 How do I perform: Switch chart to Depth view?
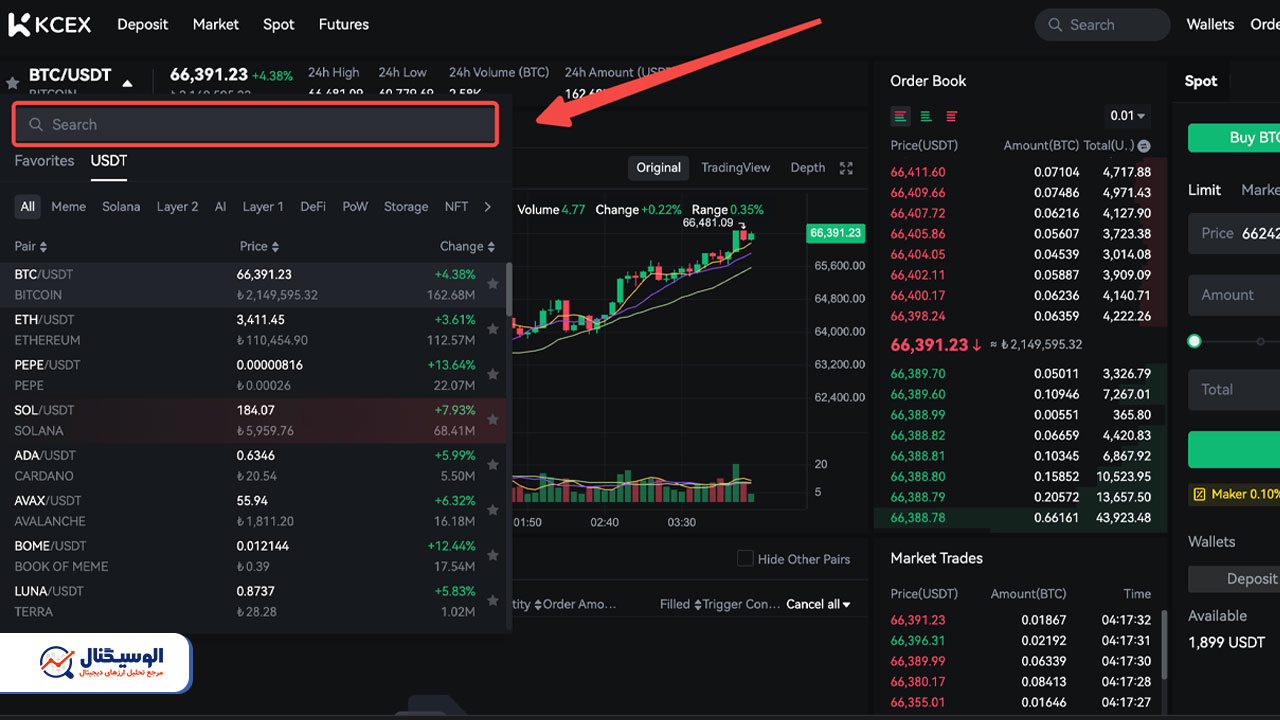pos(808,168)
